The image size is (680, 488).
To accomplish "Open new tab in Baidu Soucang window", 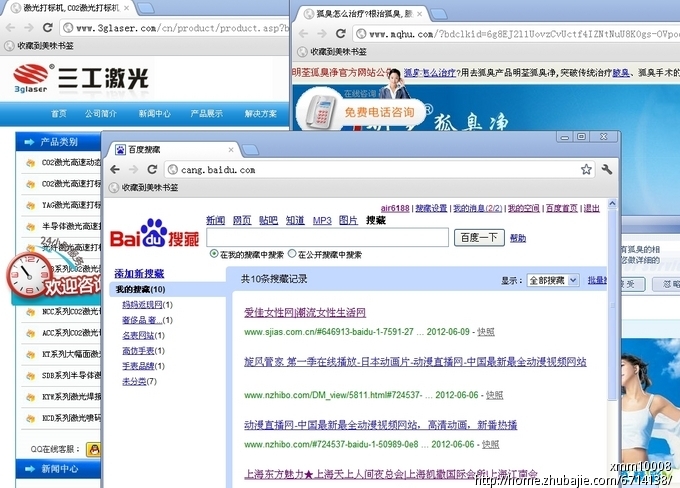I will [250, 150].
